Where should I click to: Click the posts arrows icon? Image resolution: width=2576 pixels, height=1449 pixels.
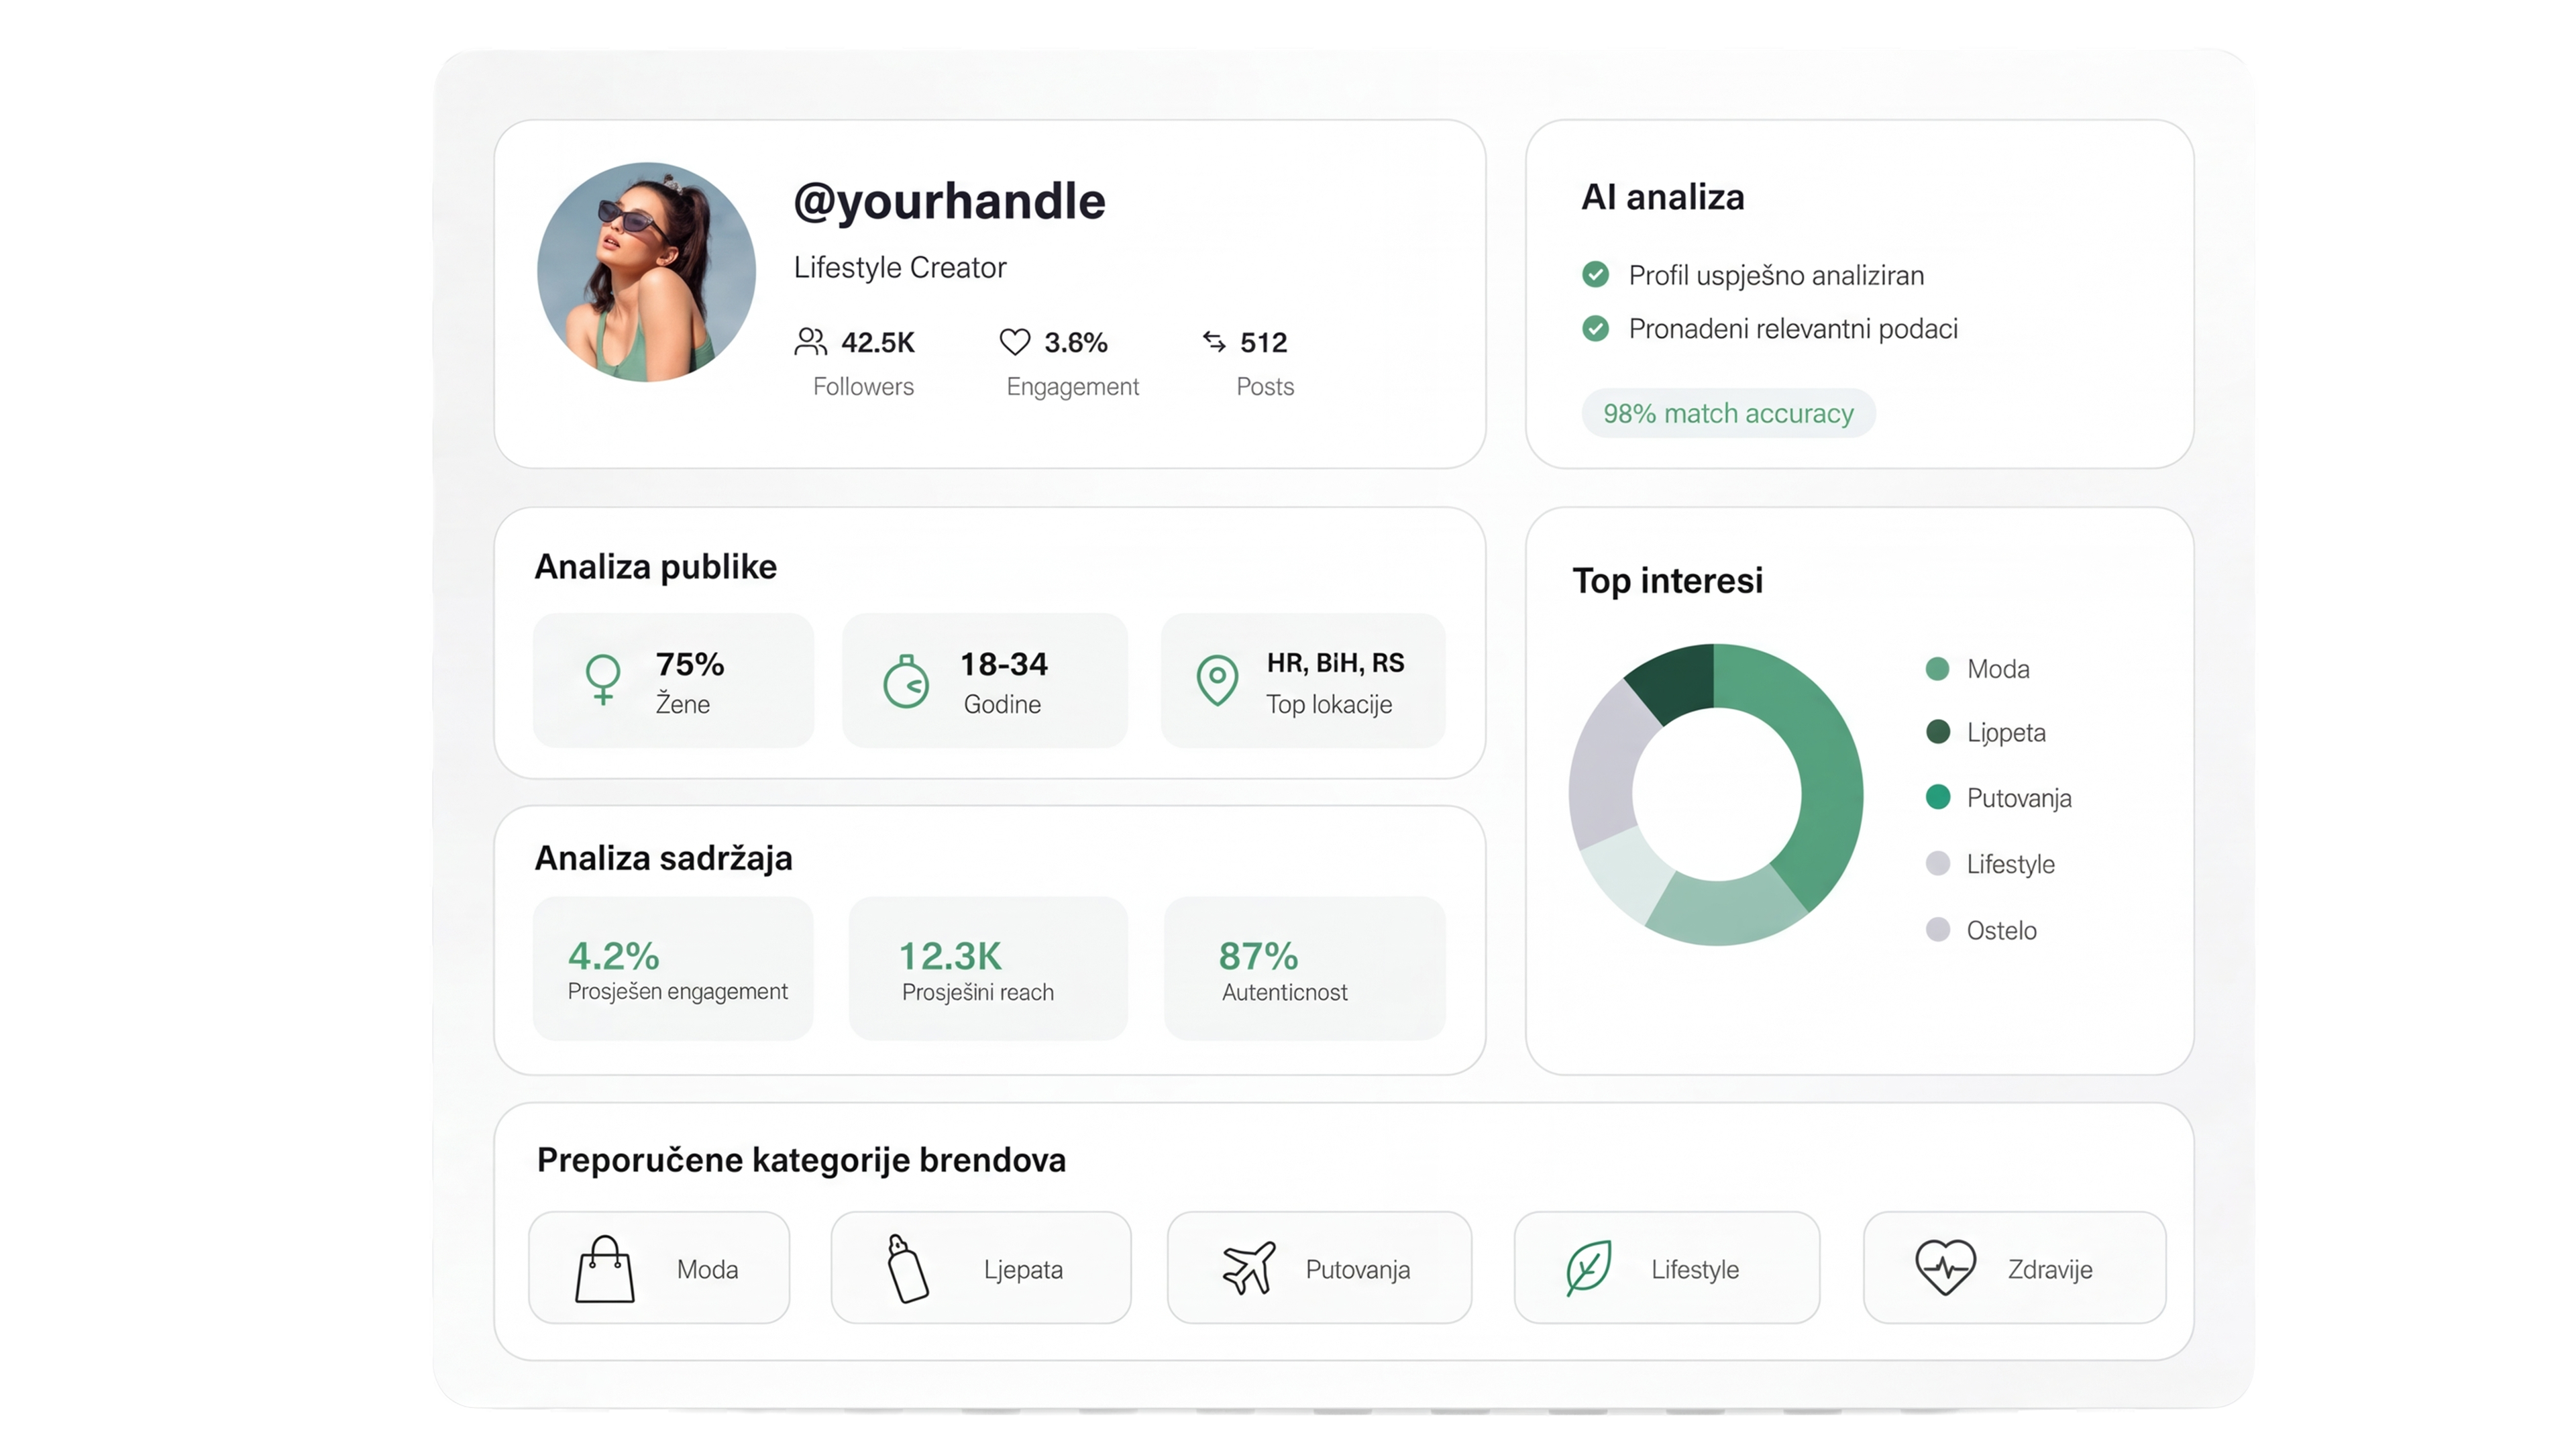tap(1214, 342)
